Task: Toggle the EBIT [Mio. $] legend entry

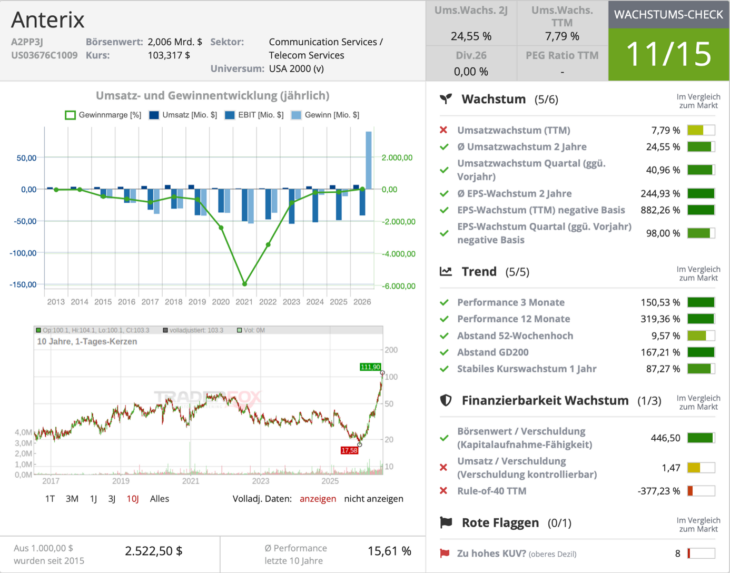Action: click(x=254, y=115)
